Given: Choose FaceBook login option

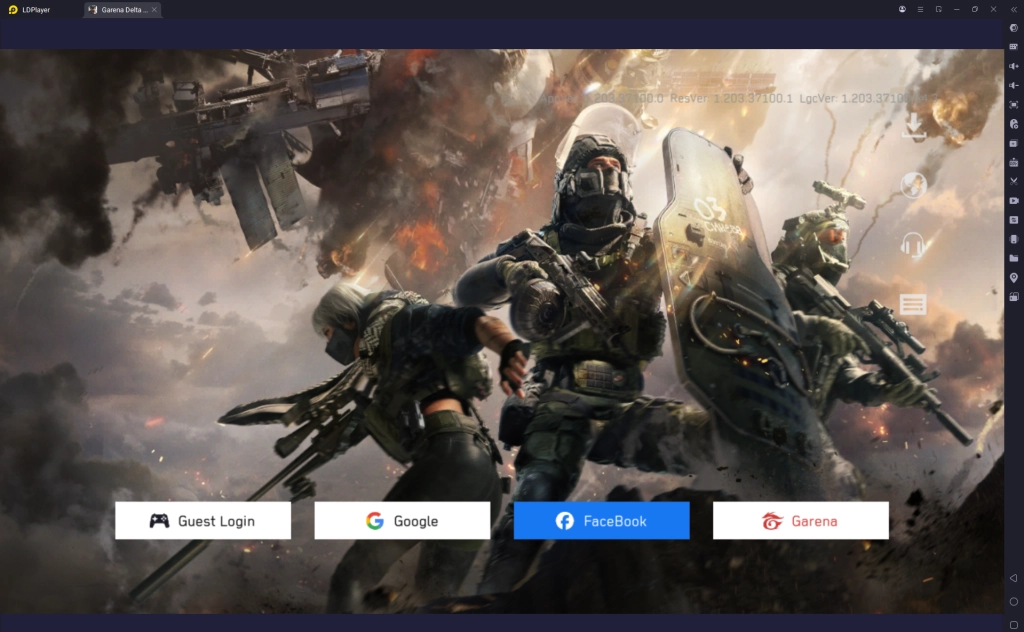Looking at the screenshot, I should (x=601, y=521).
